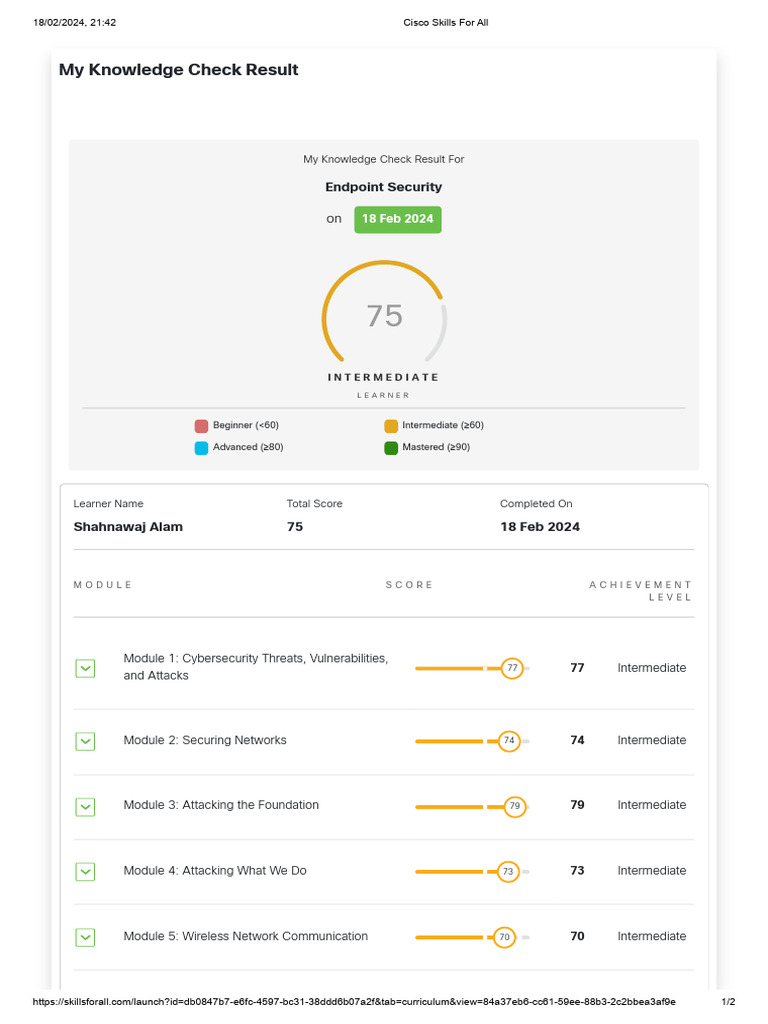Expand Module 1 Cybersecurity Threats chevron
Viewport: 768px width, 1024px height.
[x=85, y=668]
